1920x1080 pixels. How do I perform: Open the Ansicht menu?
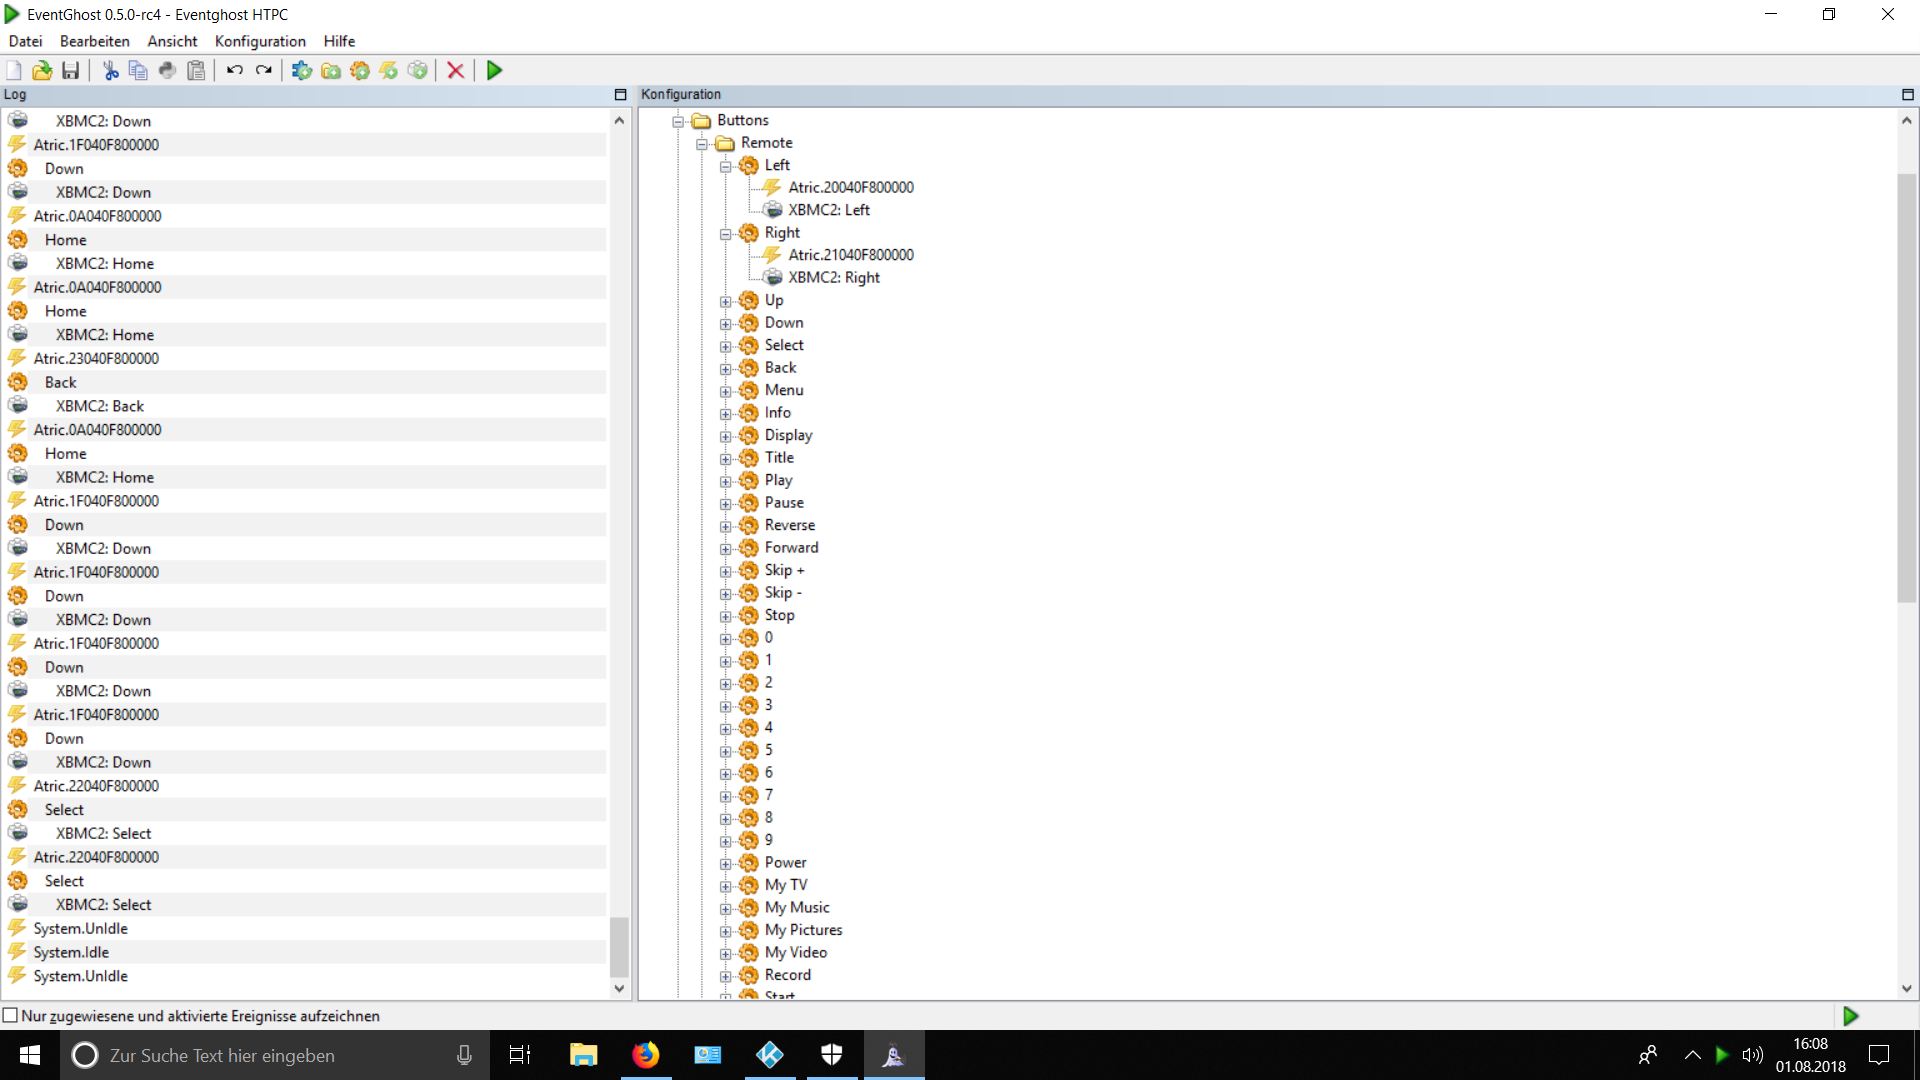click(x=172, y=41)
